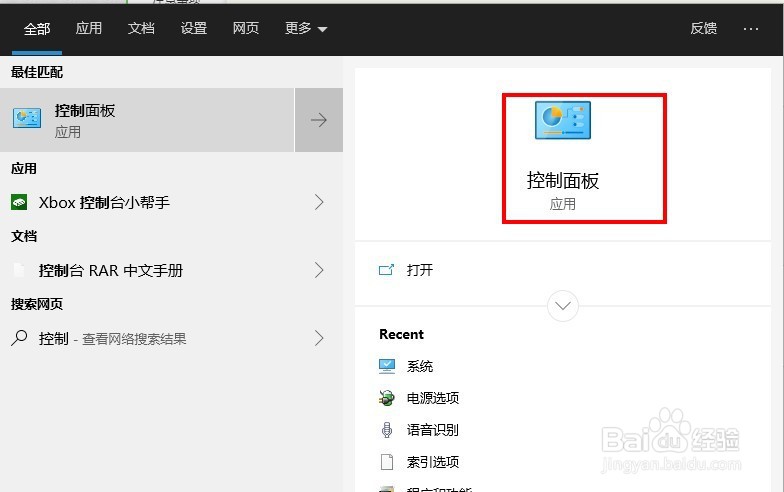Expand chevron for 控制 web search

[319, 338]
